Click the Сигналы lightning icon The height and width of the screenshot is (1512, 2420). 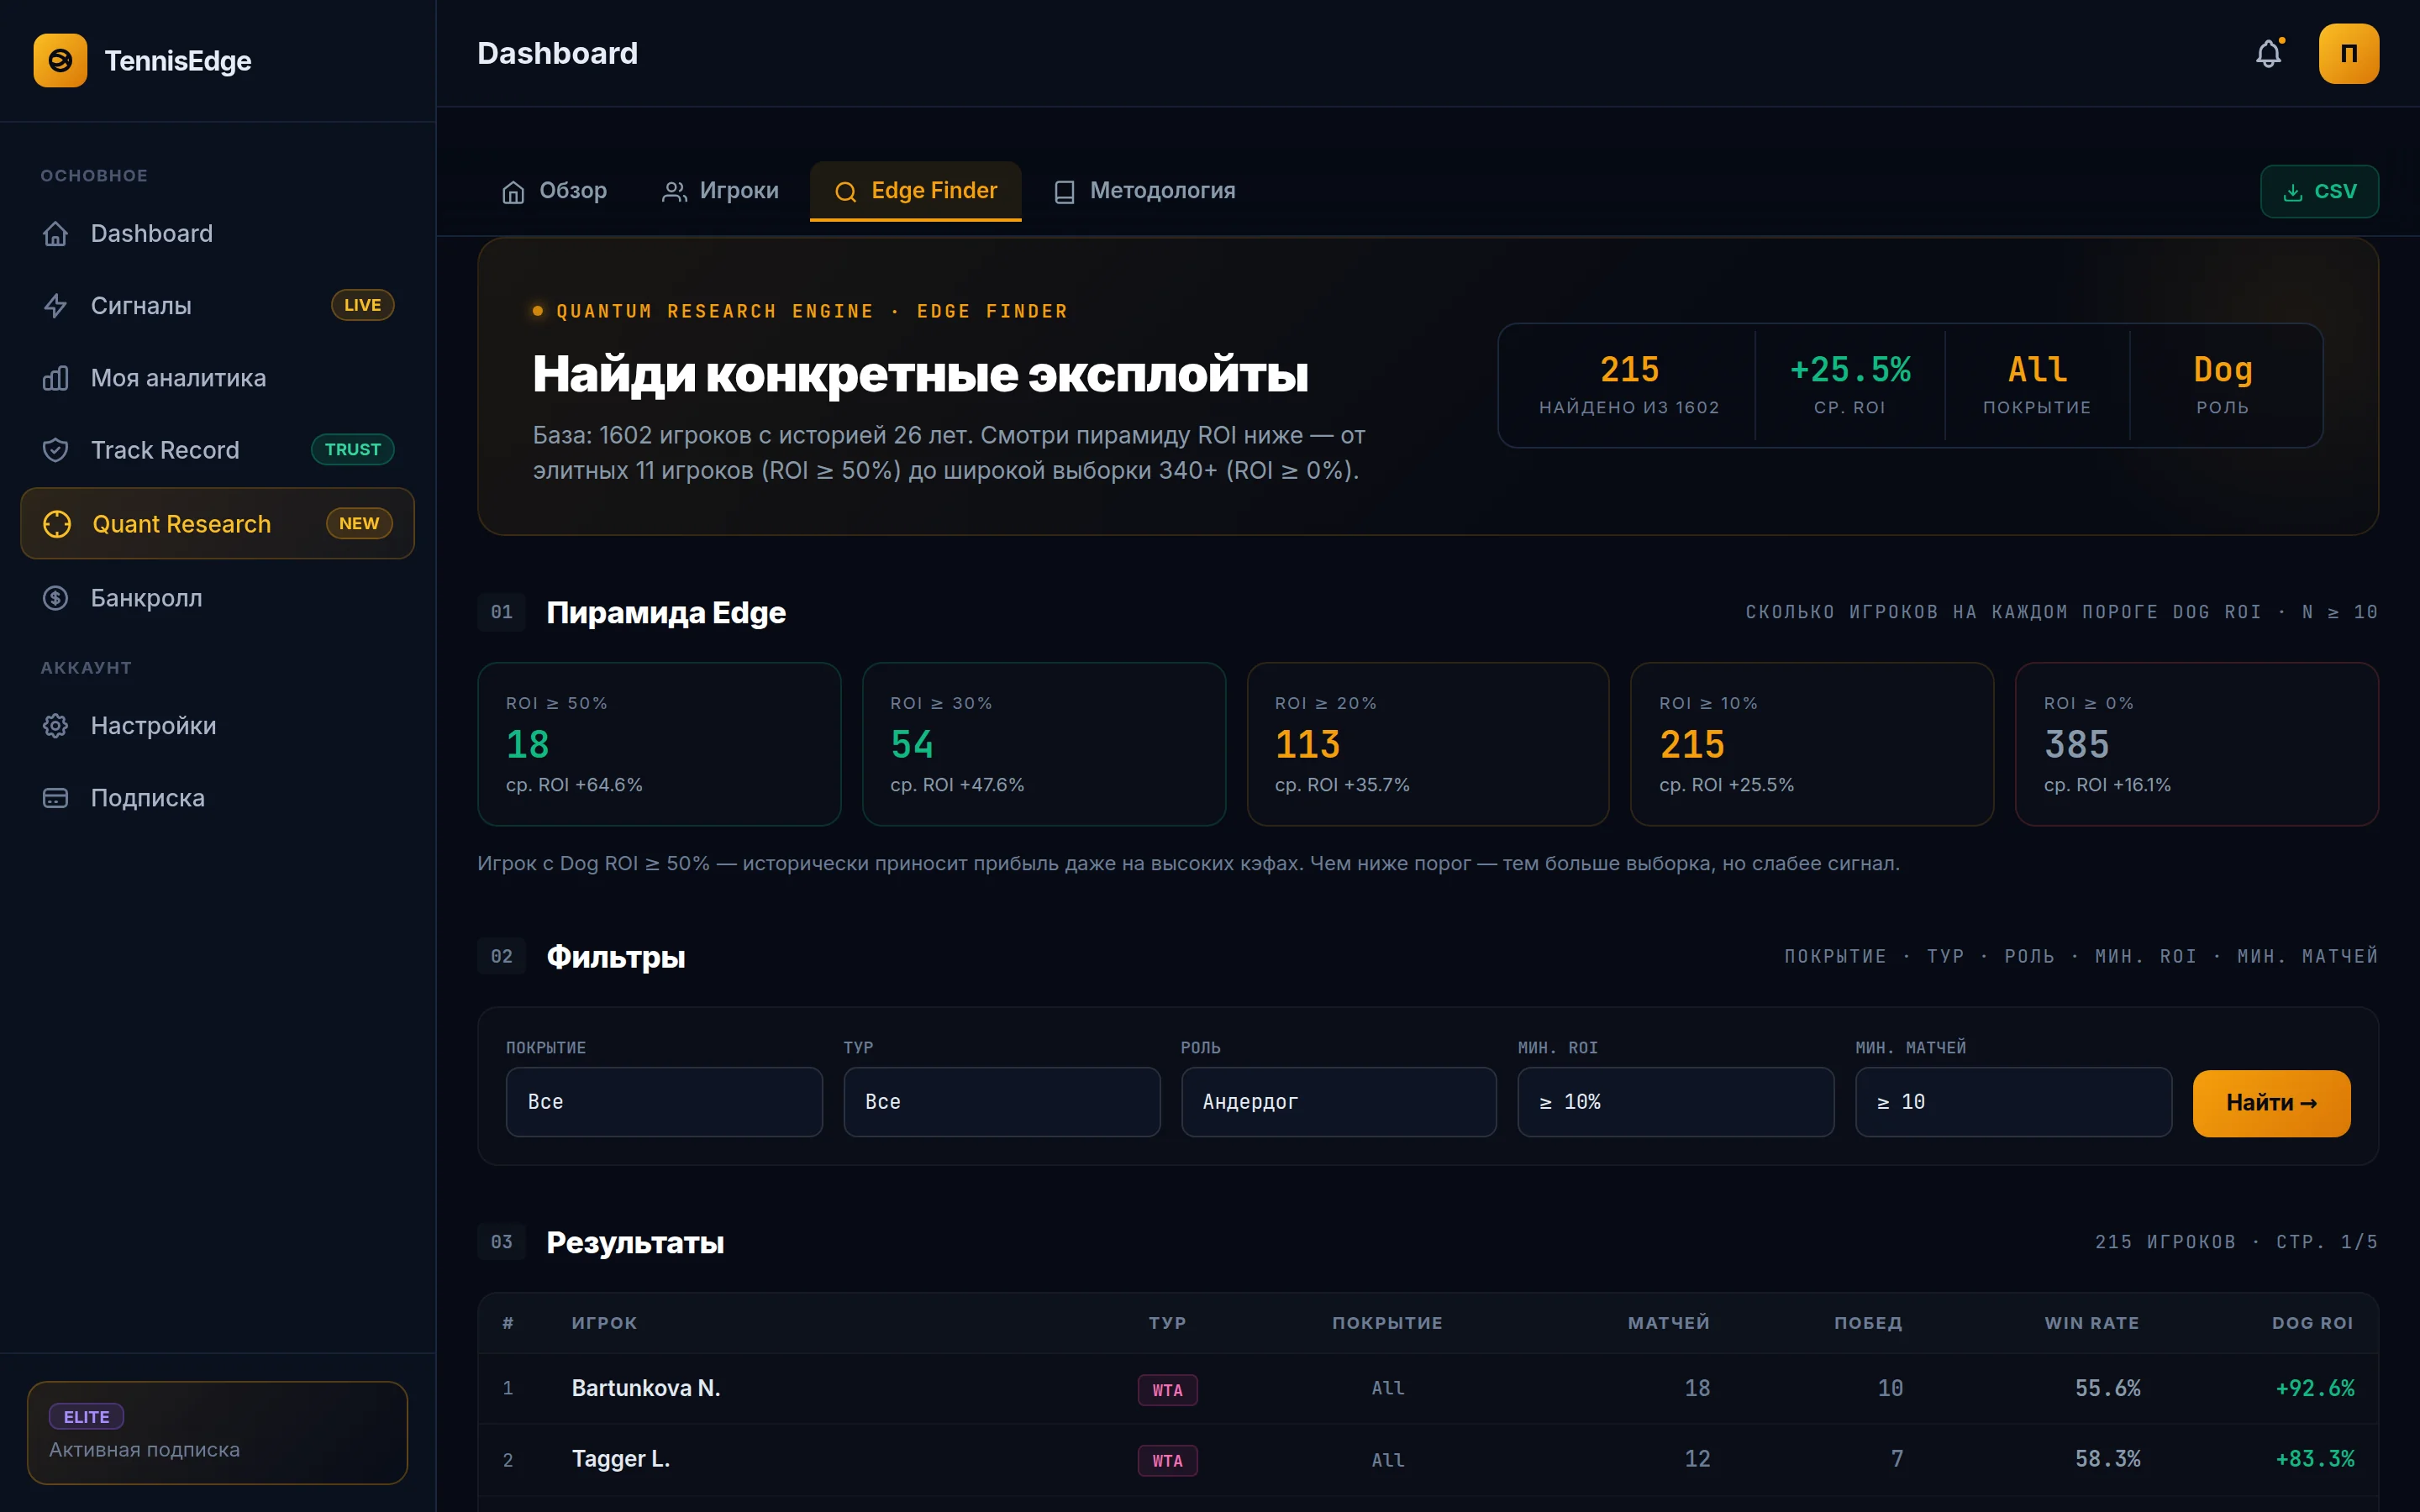click(x=56, y=305)
